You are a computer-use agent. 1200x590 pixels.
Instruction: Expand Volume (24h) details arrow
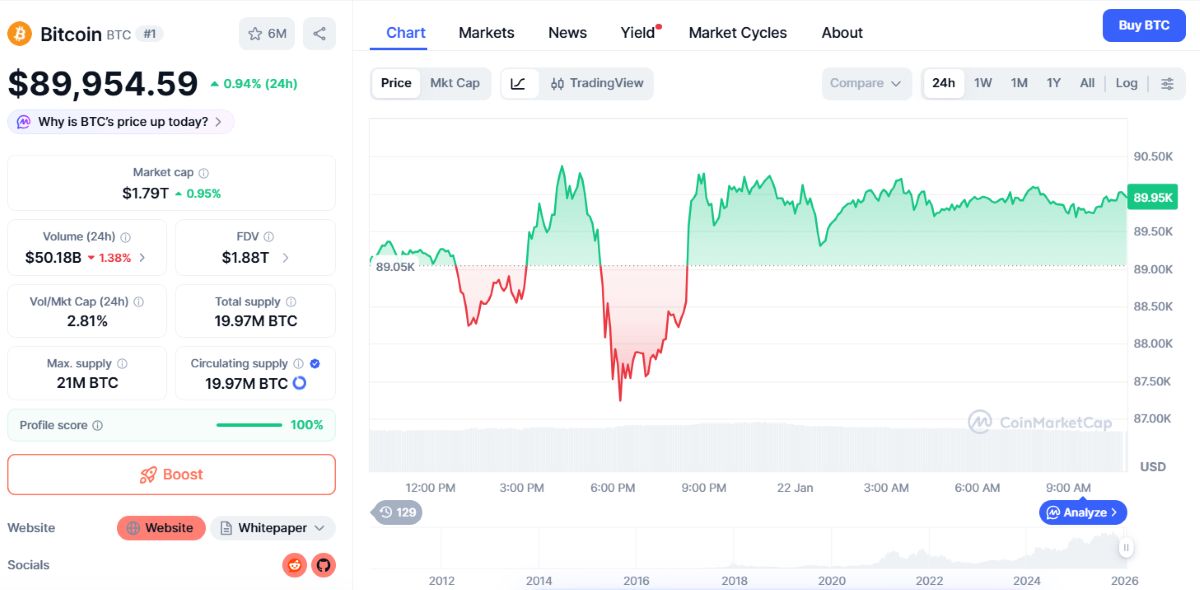point(141,258)
